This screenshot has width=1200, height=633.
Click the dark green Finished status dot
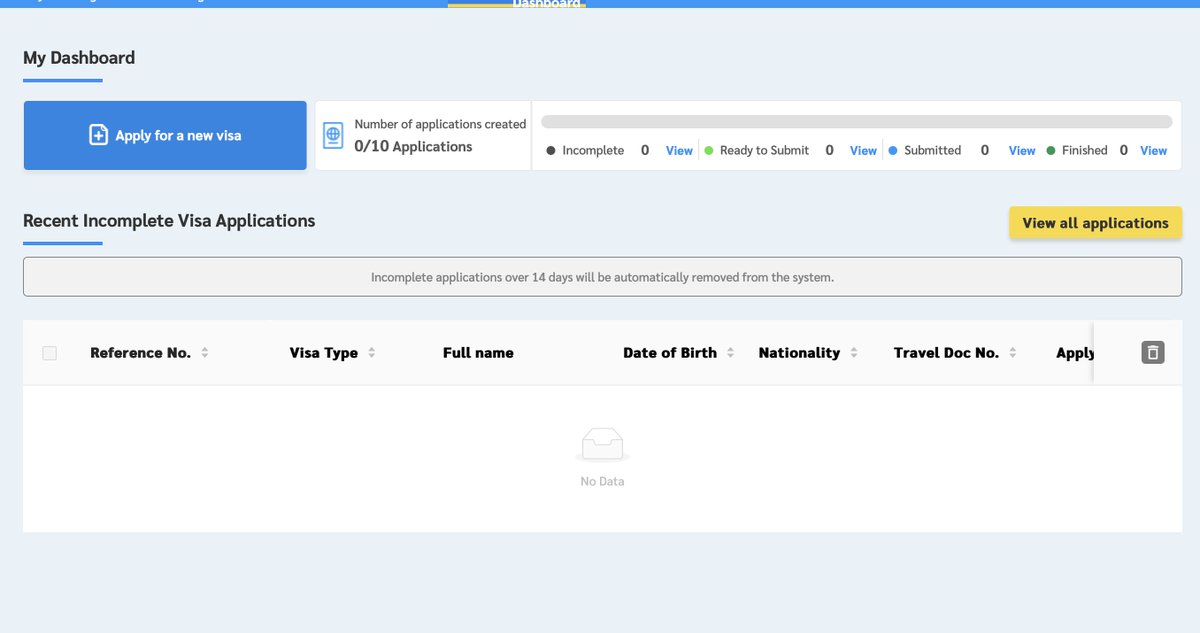(x=1051, y=151)
